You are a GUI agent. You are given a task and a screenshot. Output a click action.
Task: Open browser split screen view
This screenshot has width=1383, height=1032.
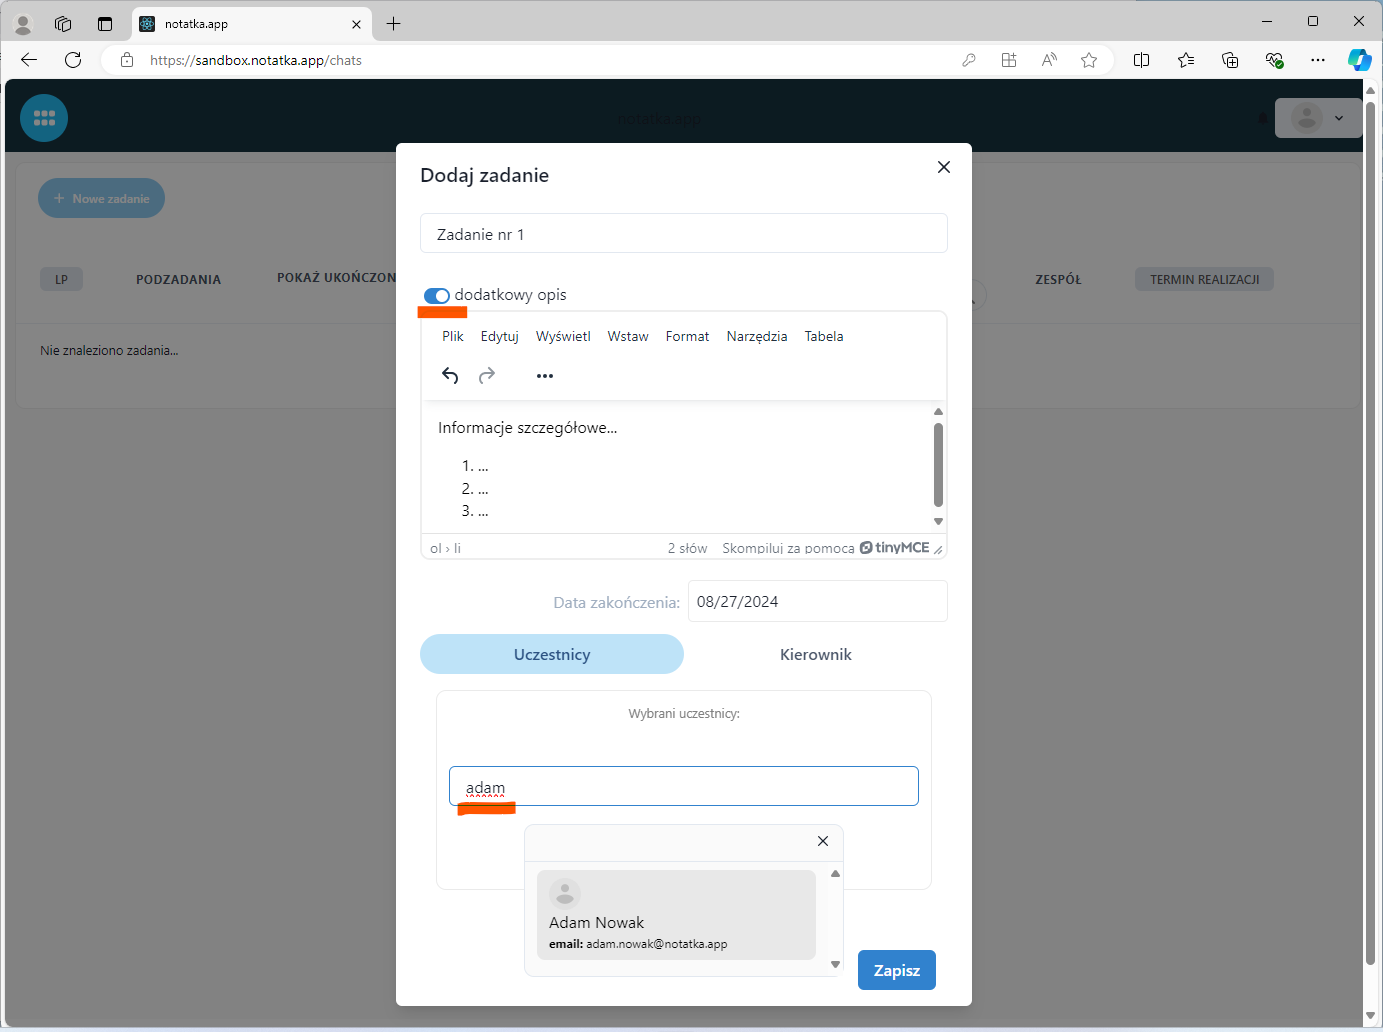[x=1141, y=60]
